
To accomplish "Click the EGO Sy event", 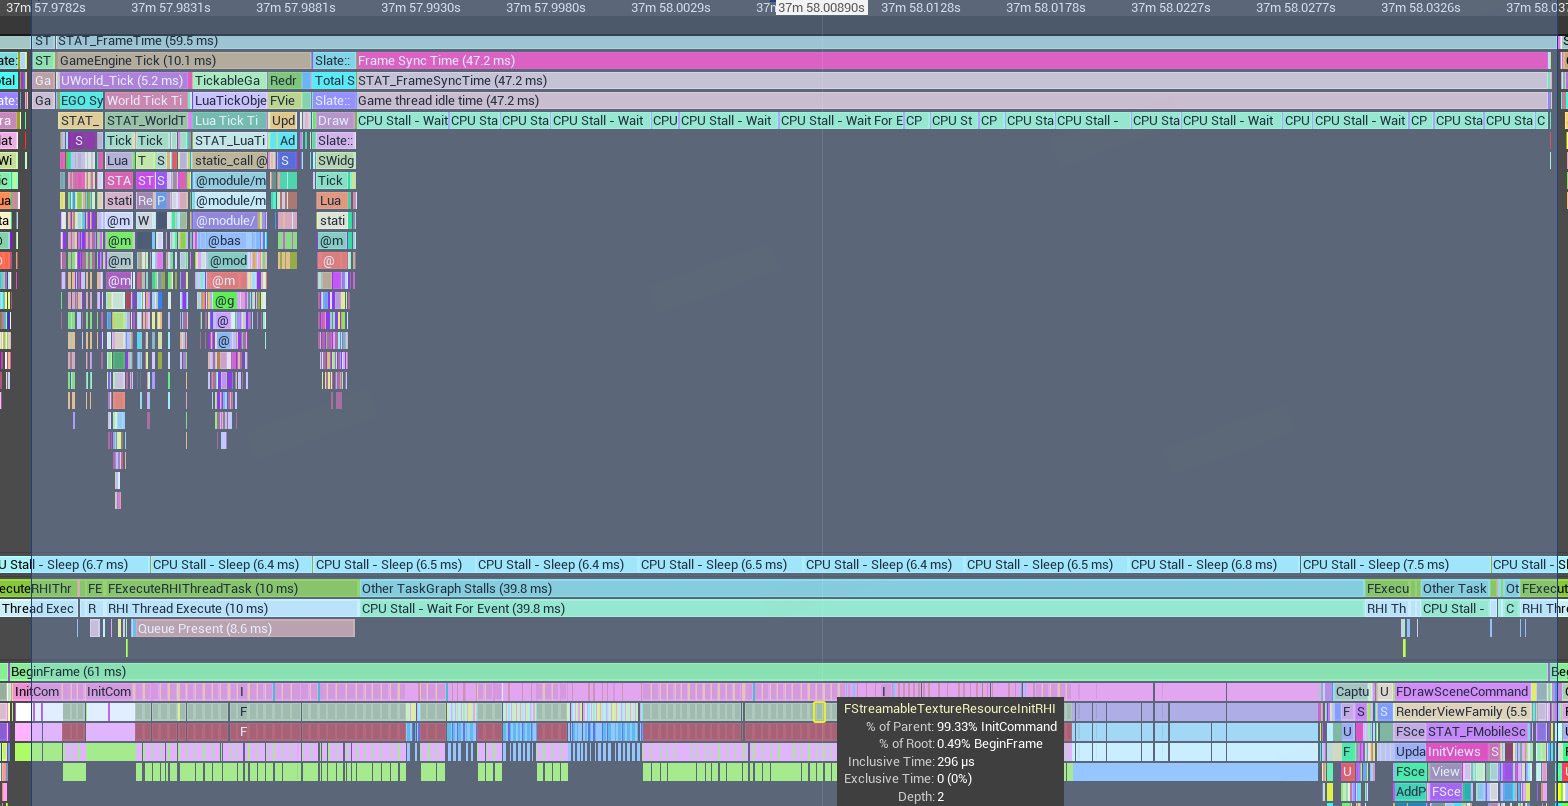I will [81, 101].
